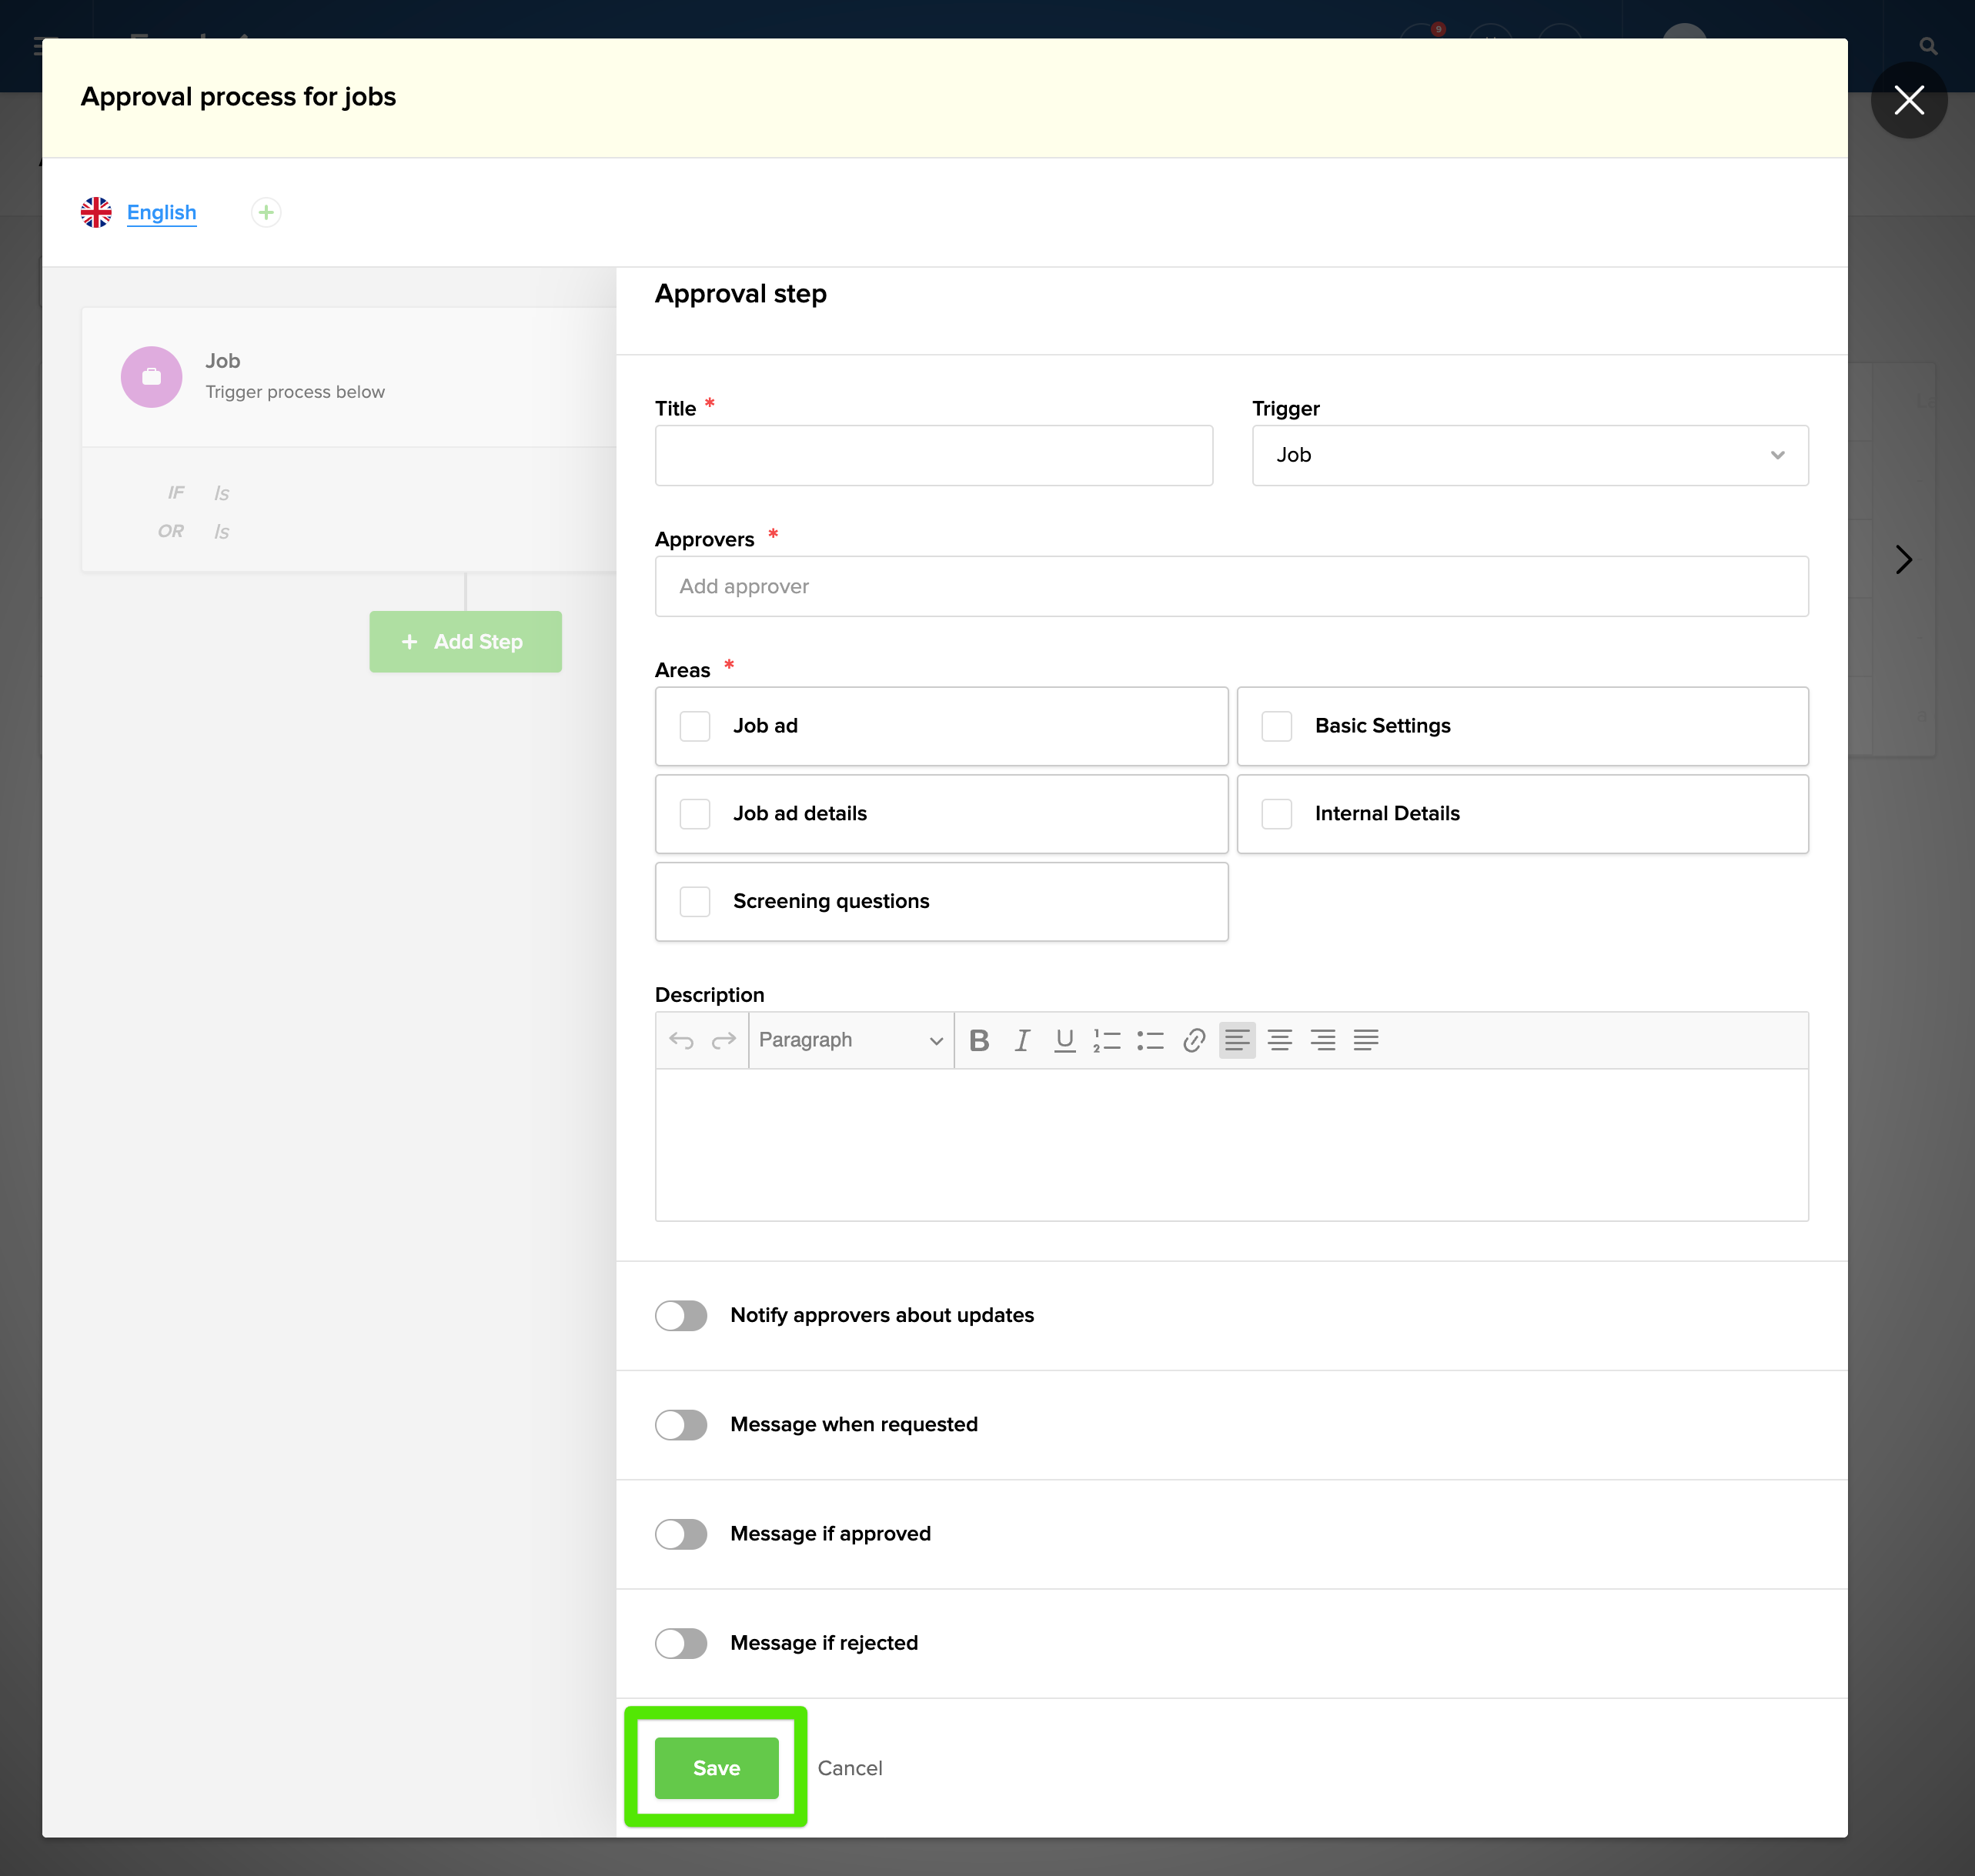Center align the description text
Screen dimensions: 1975x1876
pyautogui.click(x=1279, y=1040)
